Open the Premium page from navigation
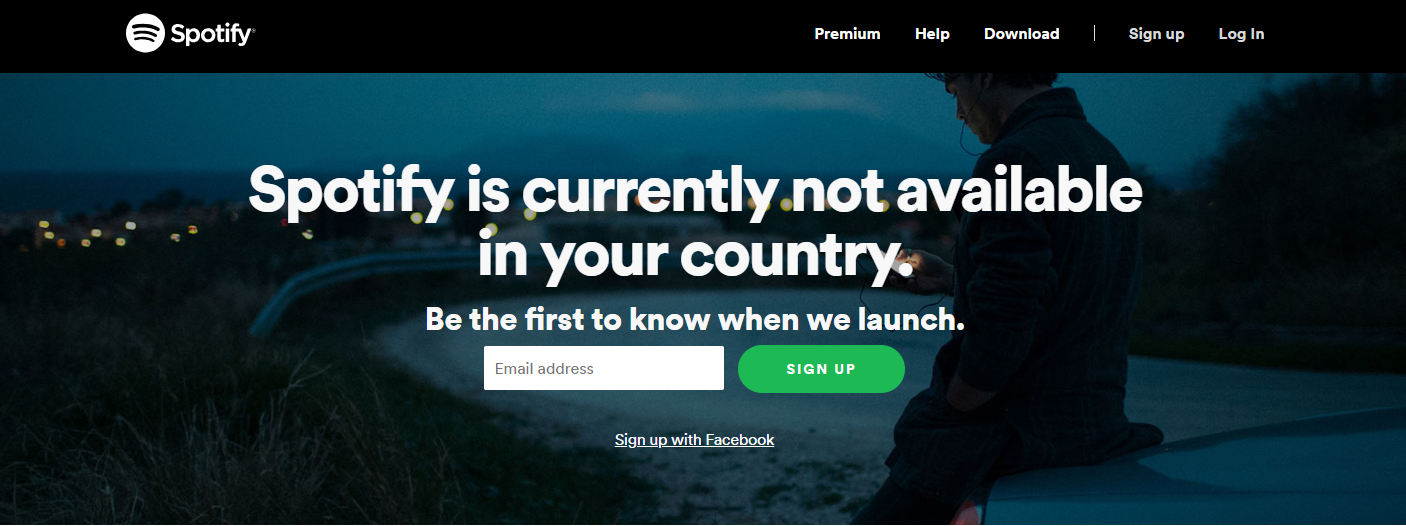Image resolution: width=1406 pixels, height=526 pixels. (847, 34)
